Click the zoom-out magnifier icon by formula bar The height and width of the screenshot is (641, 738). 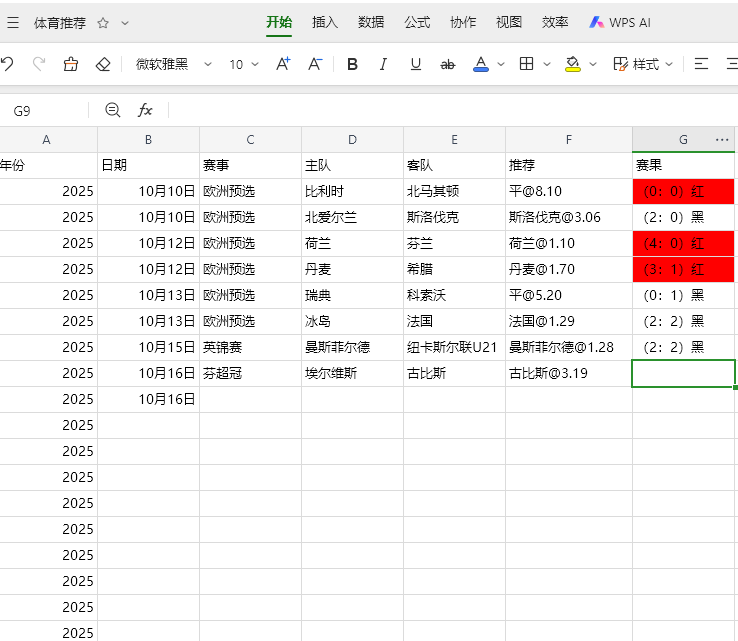[112, 111]
